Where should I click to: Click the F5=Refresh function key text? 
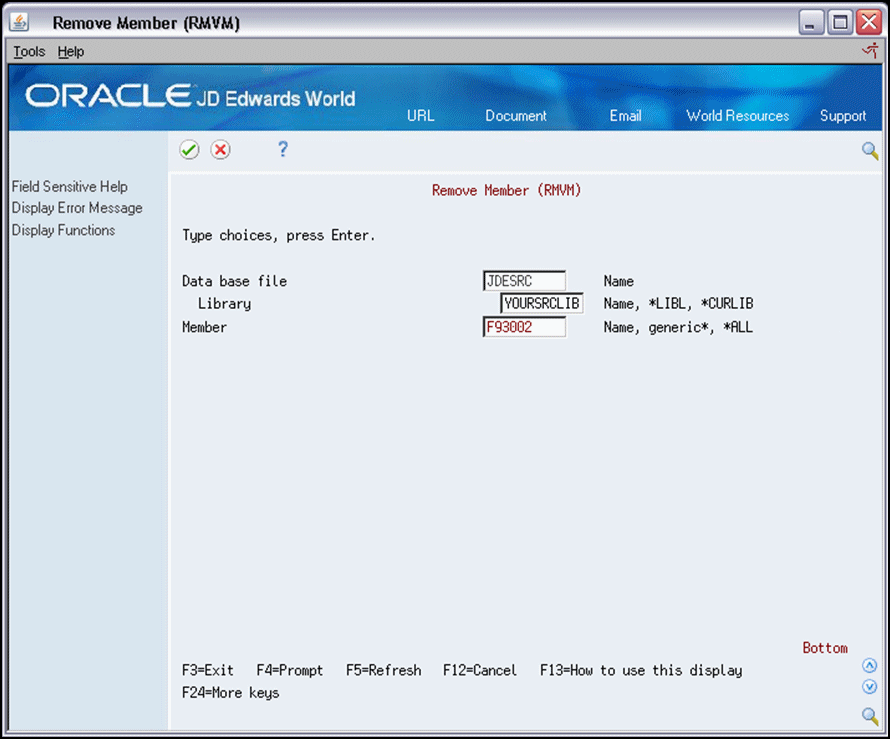(x=384, y=670)
